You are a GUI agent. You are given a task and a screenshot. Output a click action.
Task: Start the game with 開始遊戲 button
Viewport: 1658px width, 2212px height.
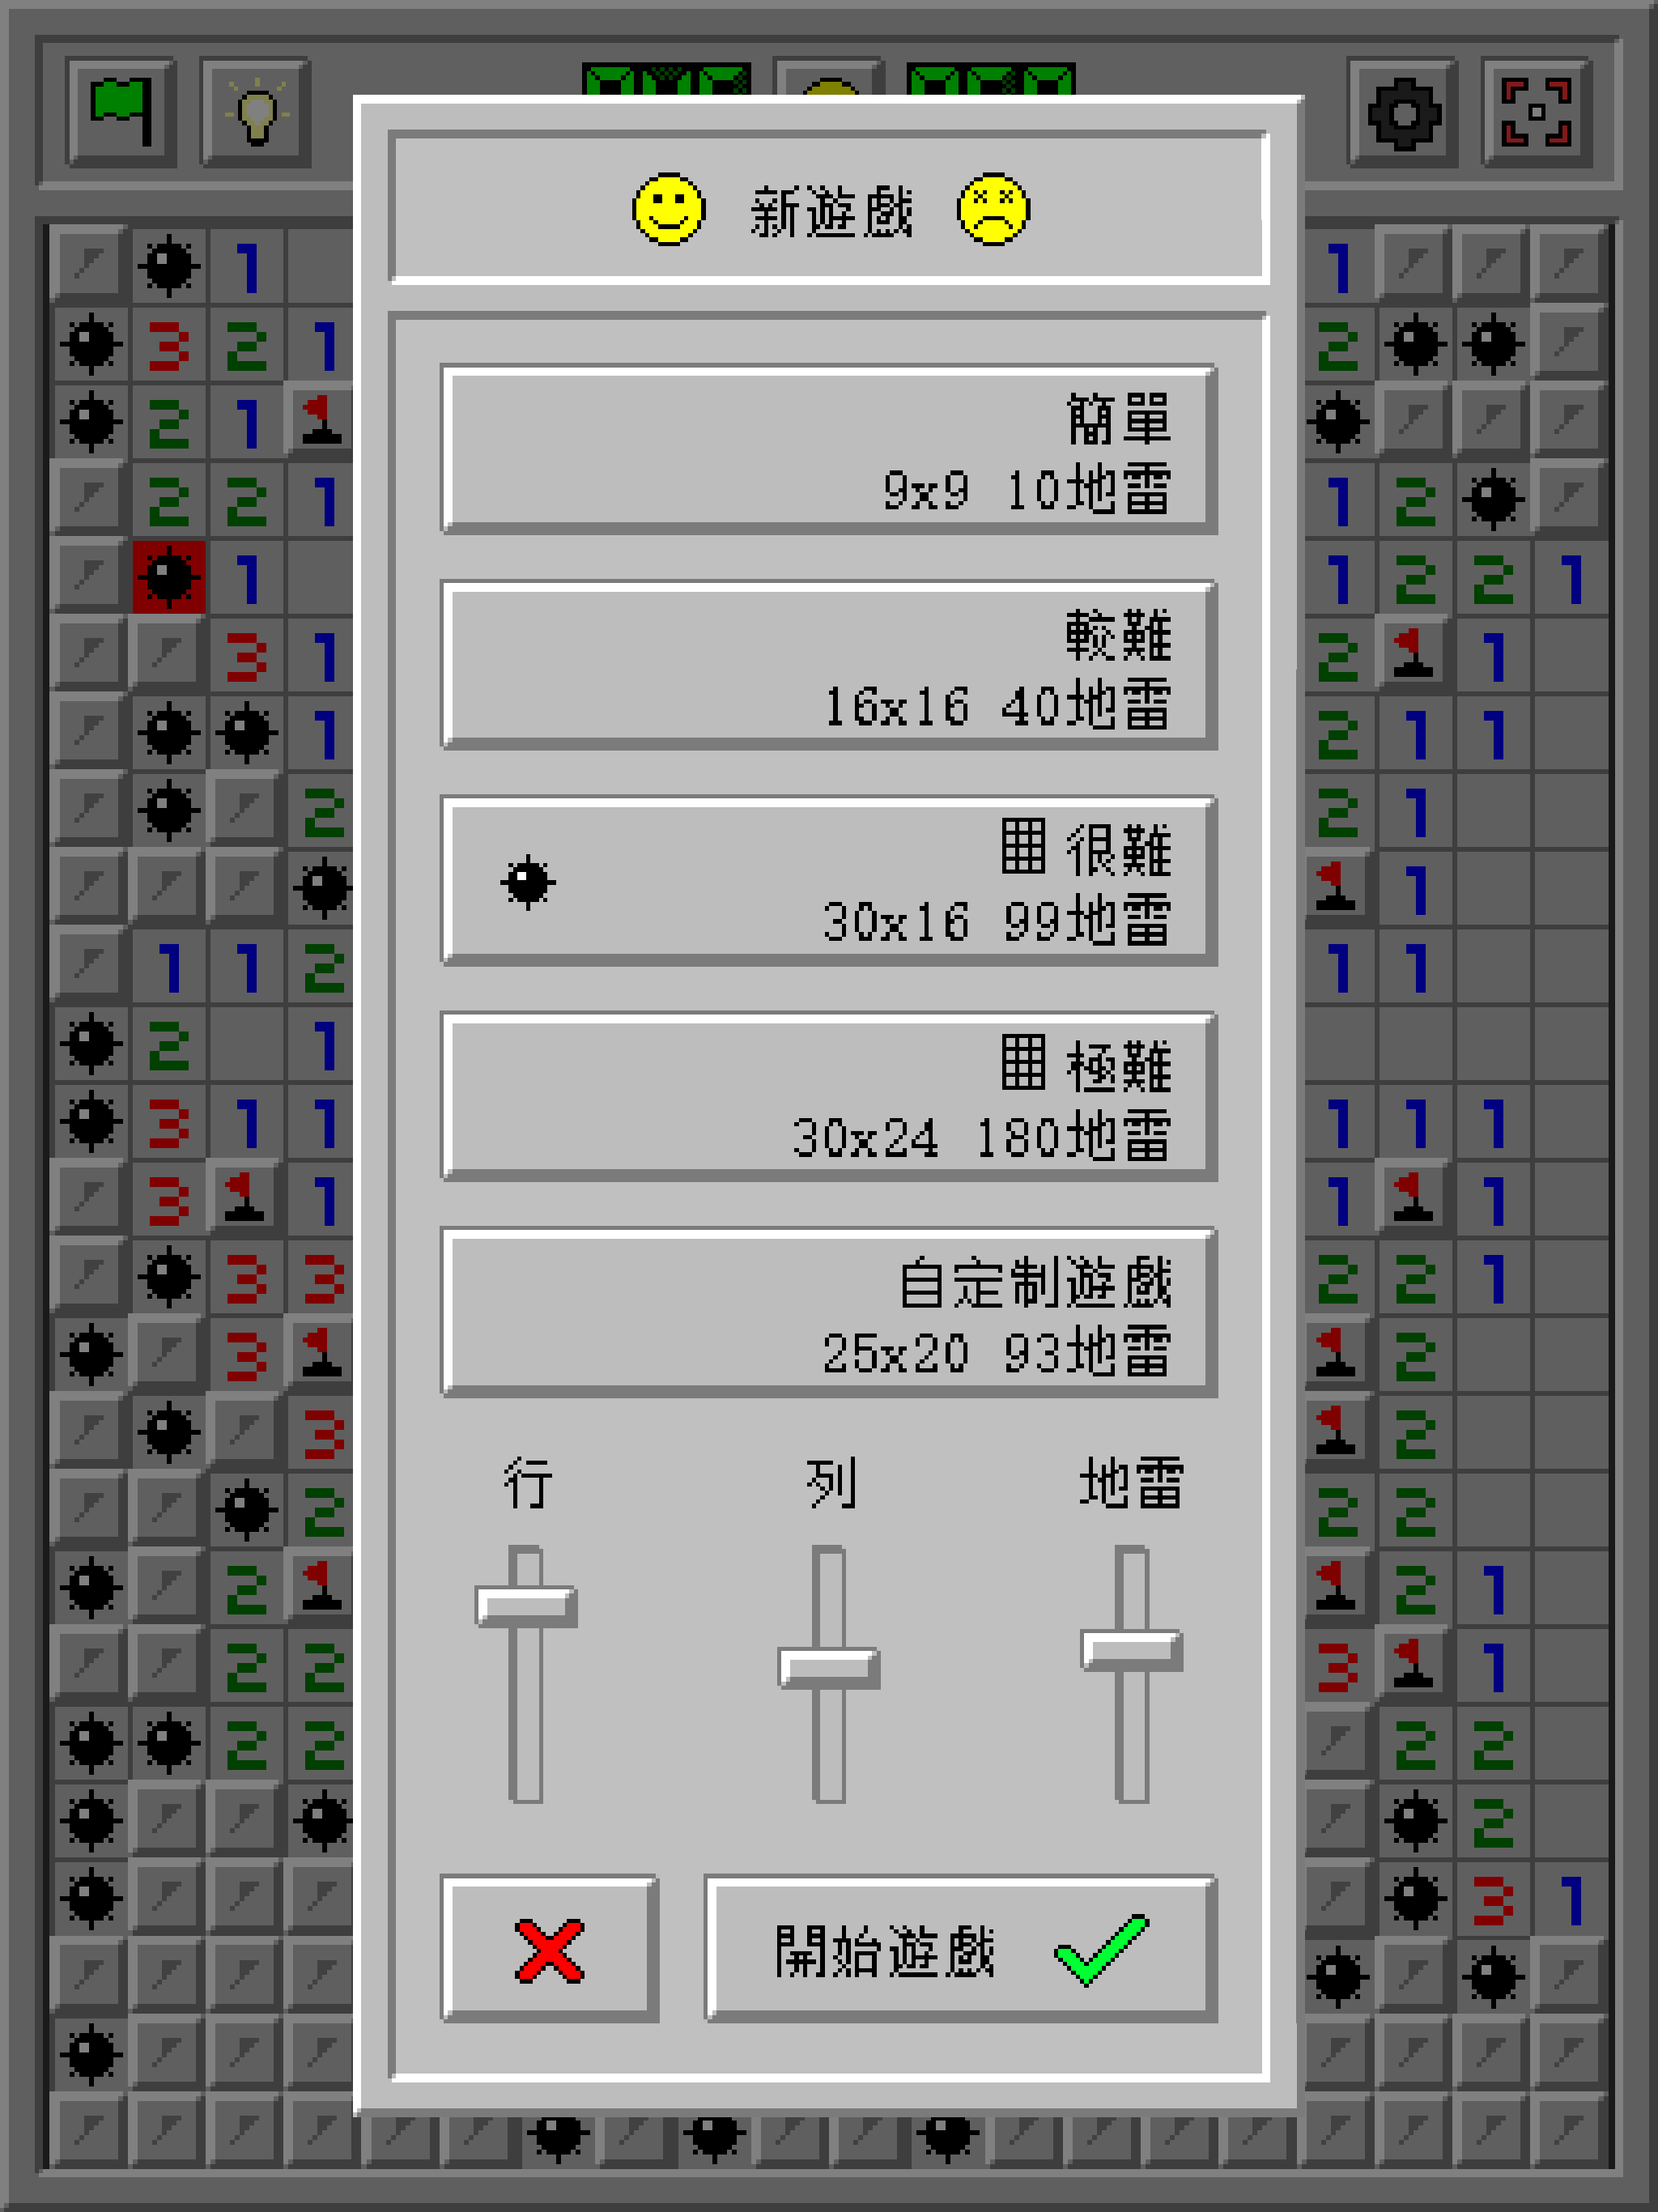pos(961,1949)
